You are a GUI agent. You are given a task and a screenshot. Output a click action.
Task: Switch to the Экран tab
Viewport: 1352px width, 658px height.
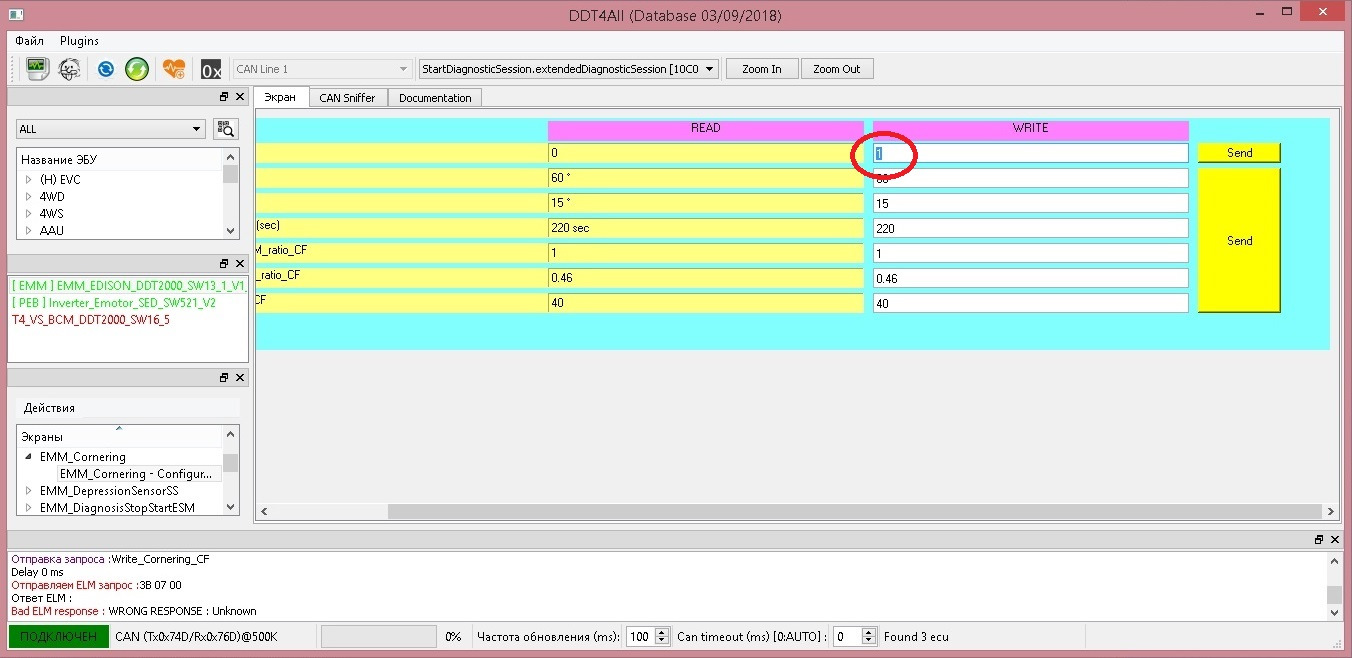tap(280, 97)
